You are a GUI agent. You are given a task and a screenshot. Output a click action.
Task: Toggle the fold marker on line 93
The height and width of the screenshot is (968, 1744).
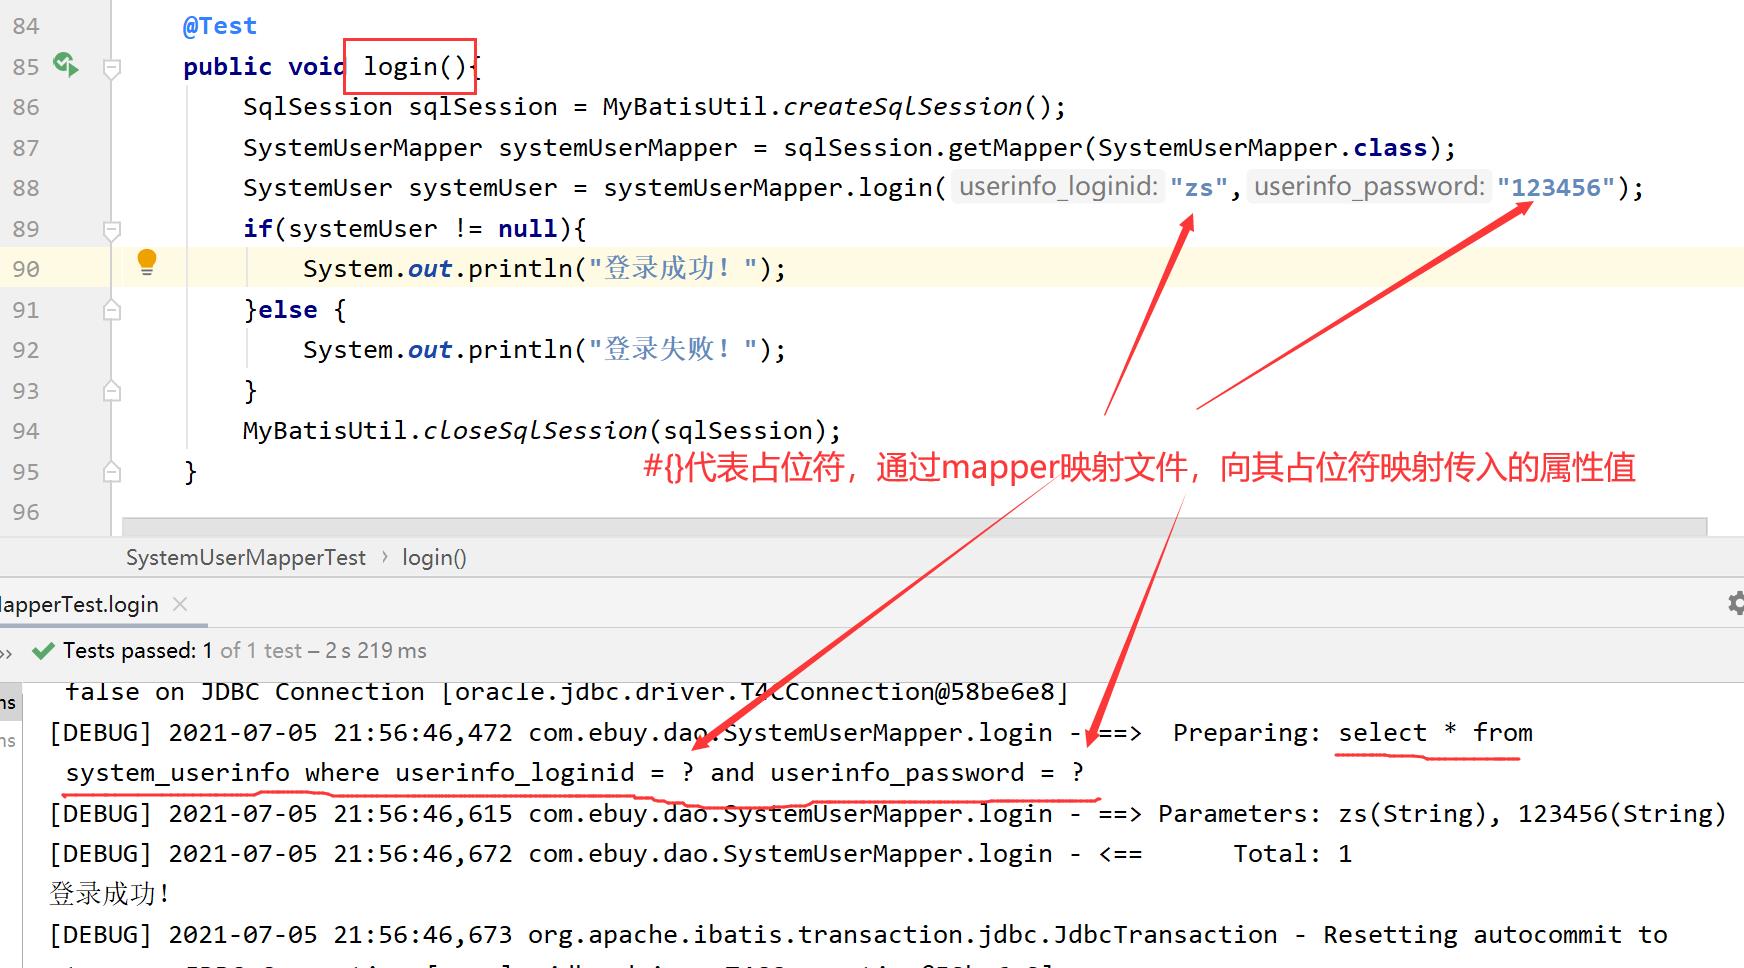click(112, 391)
